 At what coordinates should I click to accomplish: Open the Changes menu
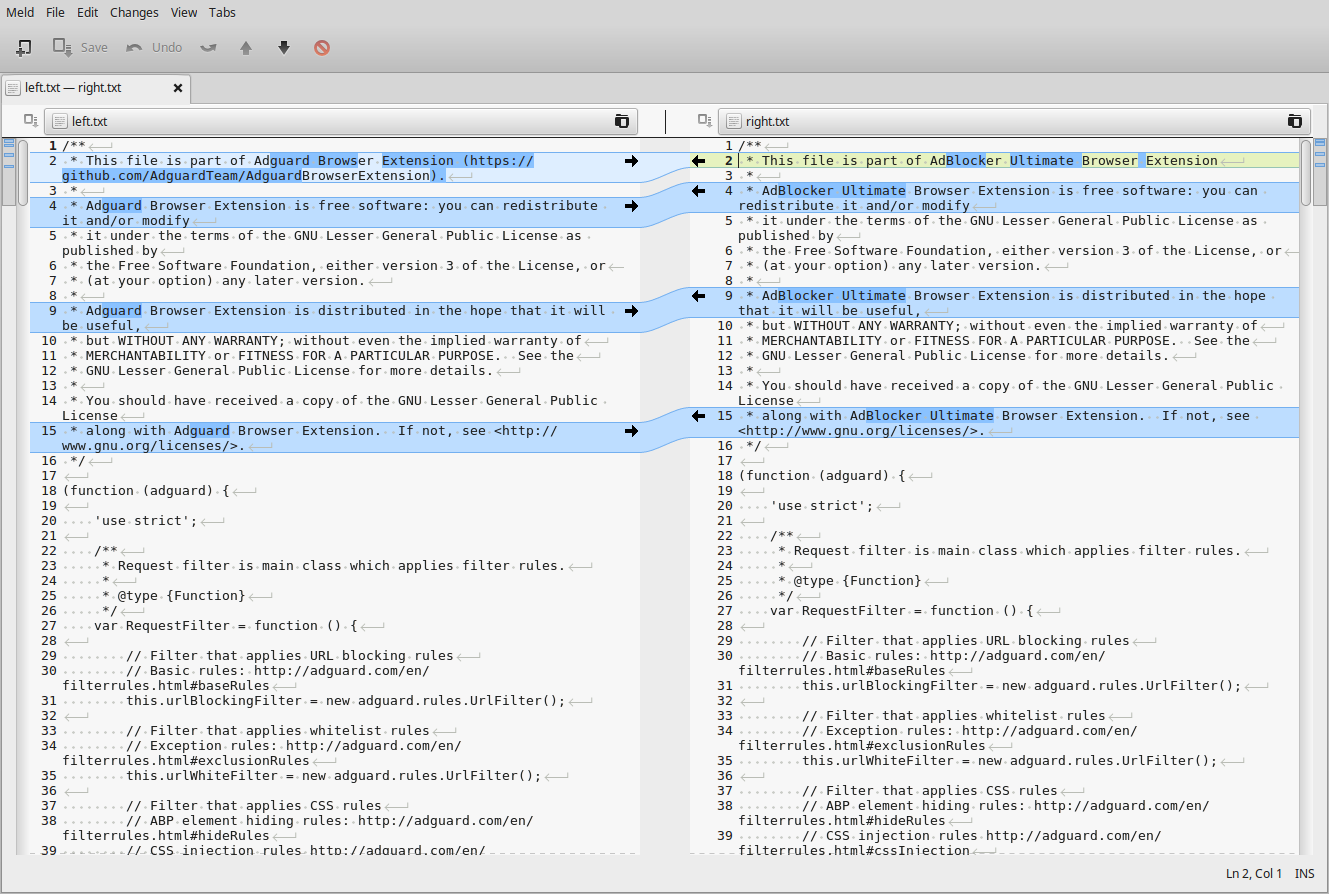tap(134, 12)
